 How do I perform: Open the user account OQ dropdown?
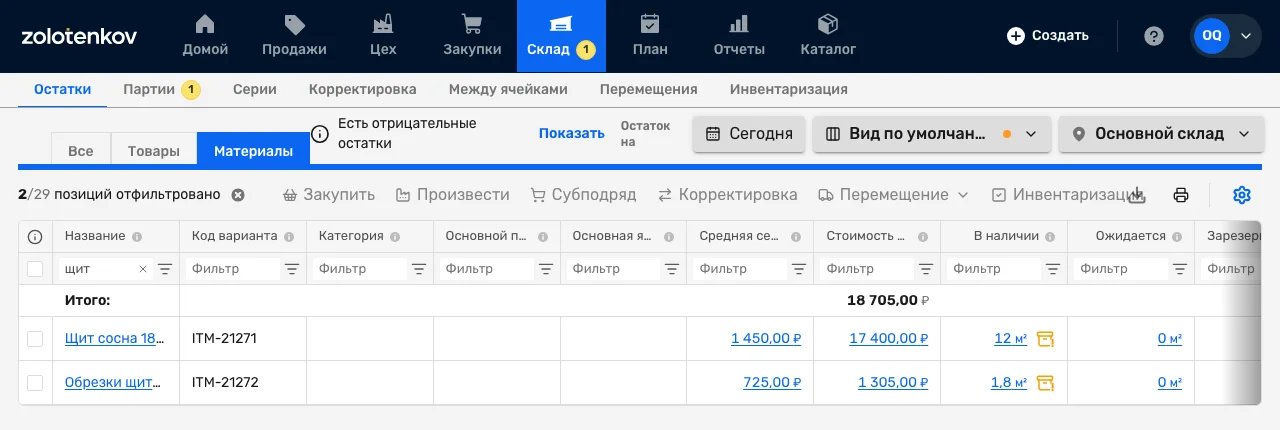tap(1226, 36)
